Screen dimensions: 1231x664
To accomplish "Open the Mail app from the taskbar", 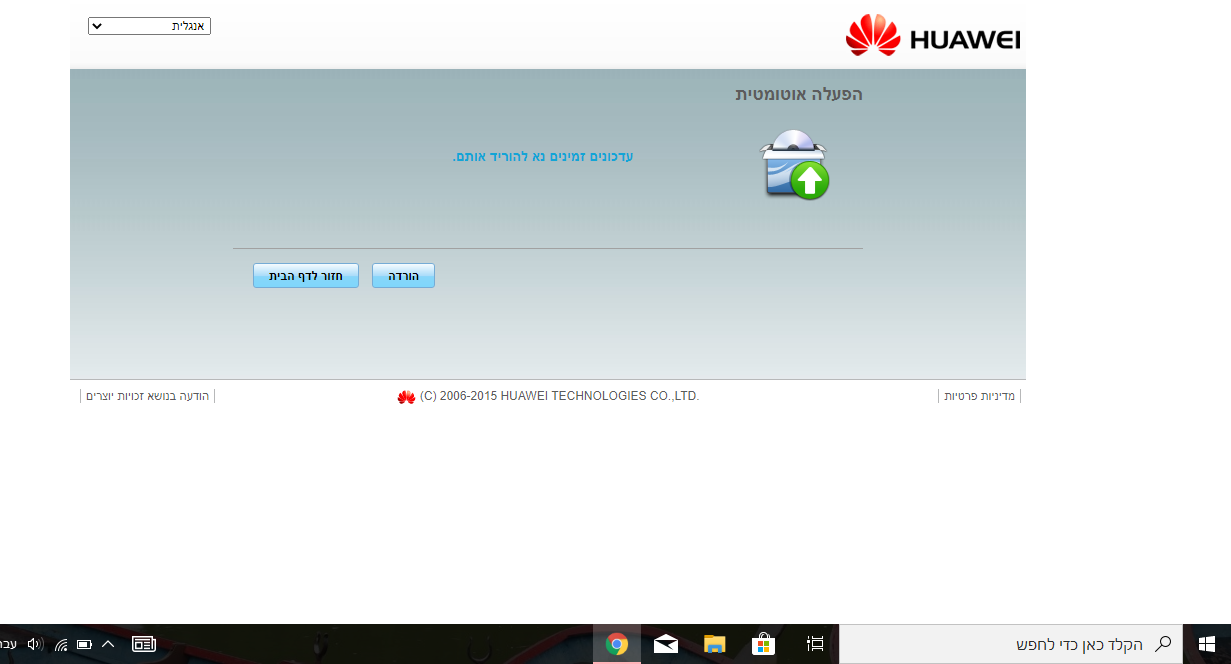I will (x=665, y=644).
